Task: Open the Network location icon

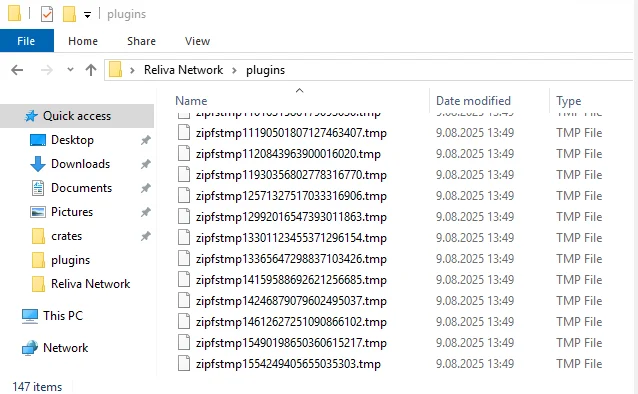Action: (x=30, y=348)
